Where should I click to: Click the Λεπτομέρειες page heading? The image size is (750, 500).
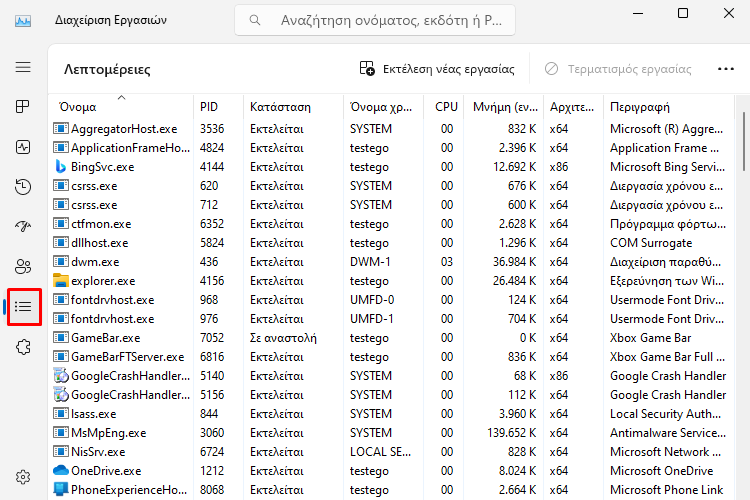(x=107, y=69)
